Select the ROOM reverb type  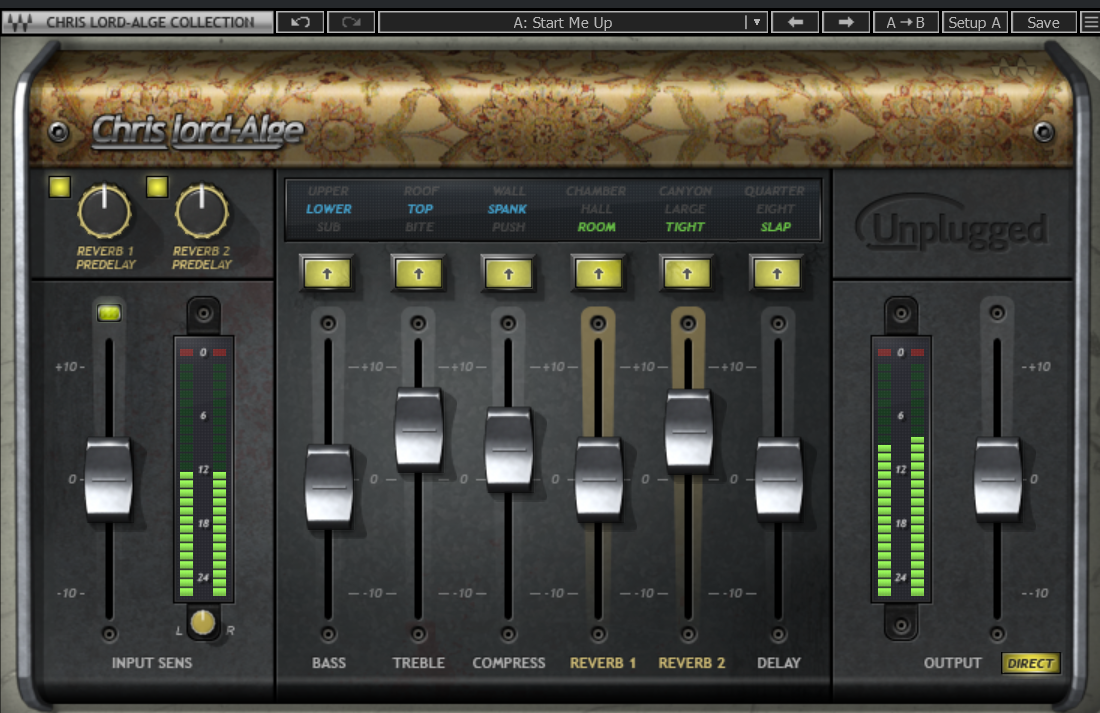(596, 227)
